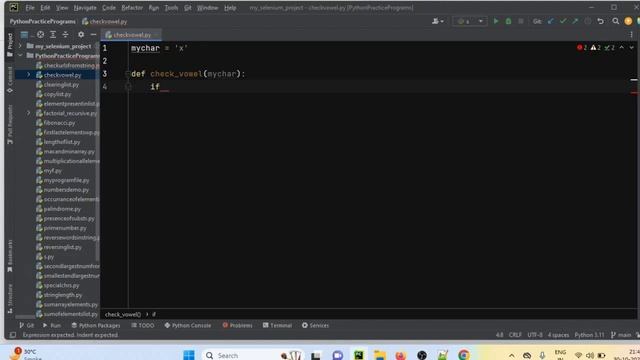Screen dimensions: 640x360
Task: Commit changes with green checkmark icon
Action: tap(563, 21)
